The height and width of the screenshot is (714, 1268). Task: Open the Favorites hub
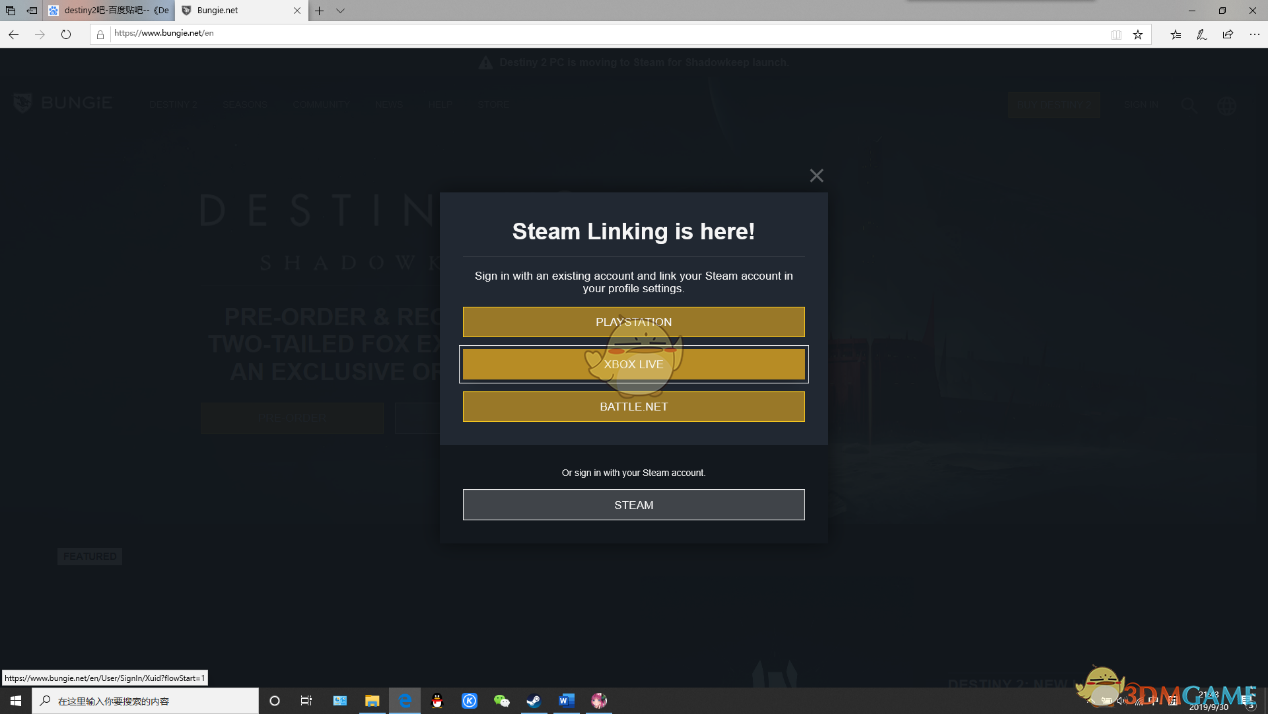pyautogui.click(x=1175, y=34)
